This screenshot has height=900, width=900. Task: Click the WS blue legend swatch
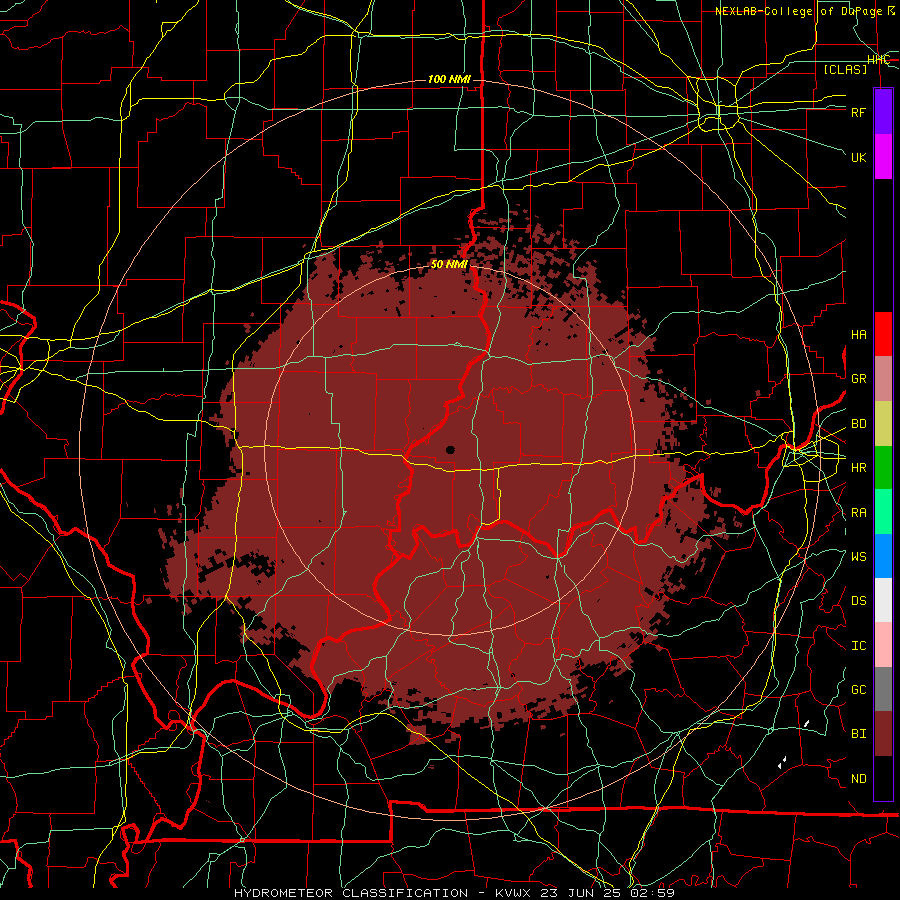[883, 556]
